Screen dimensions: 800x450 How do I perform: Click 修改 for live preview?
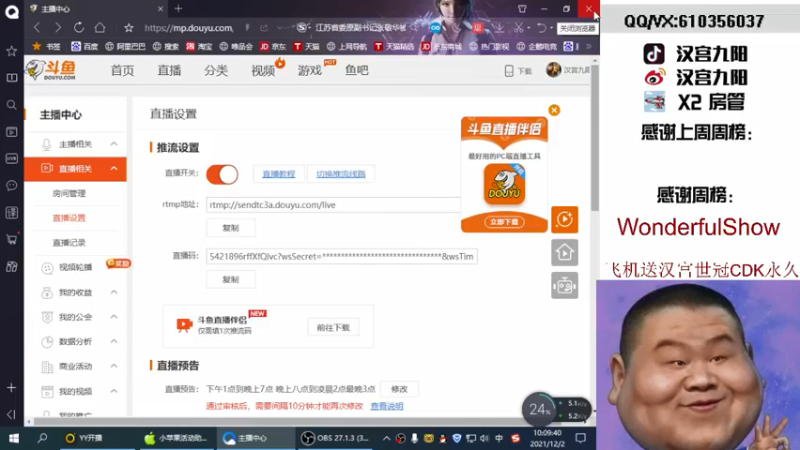point(399,389)
